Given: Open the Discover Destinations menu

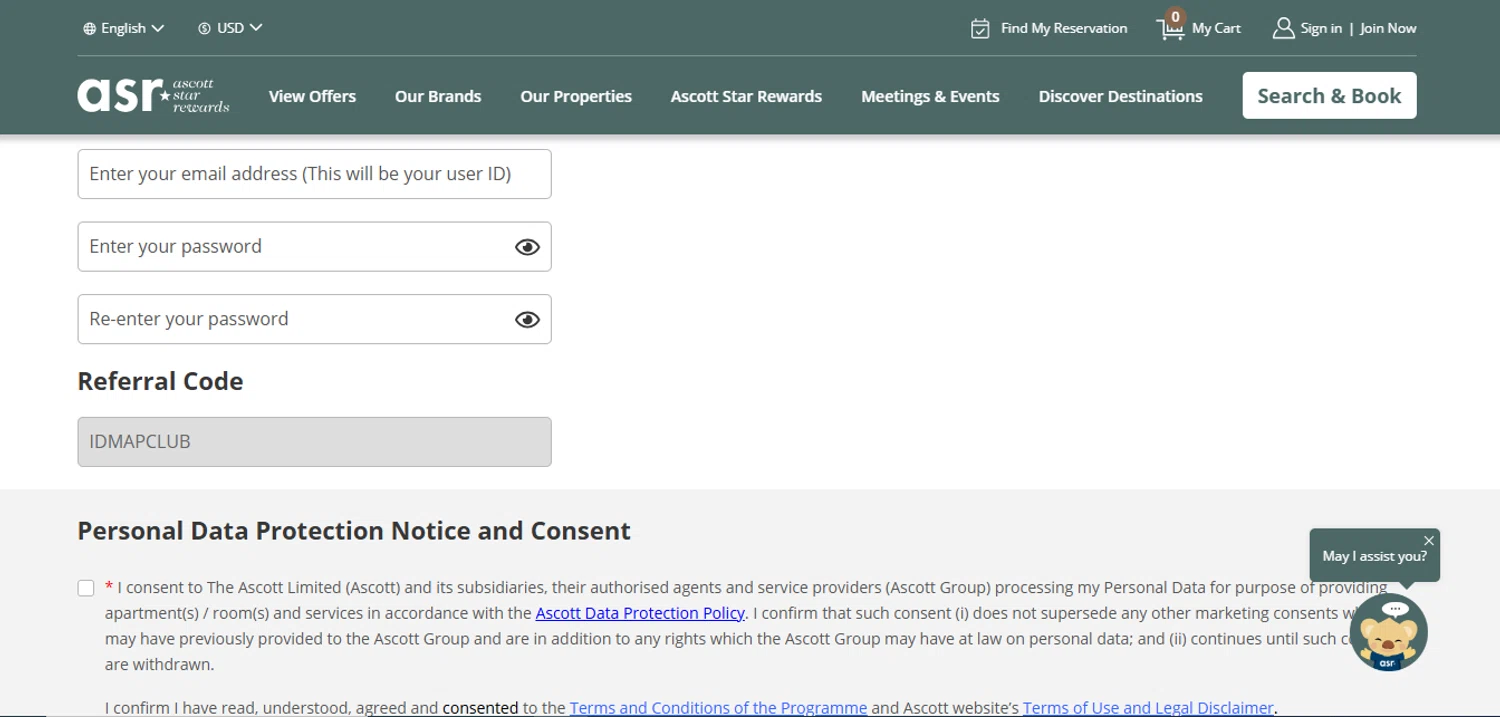Looking at the screenshot, I should pos(1120,96).
